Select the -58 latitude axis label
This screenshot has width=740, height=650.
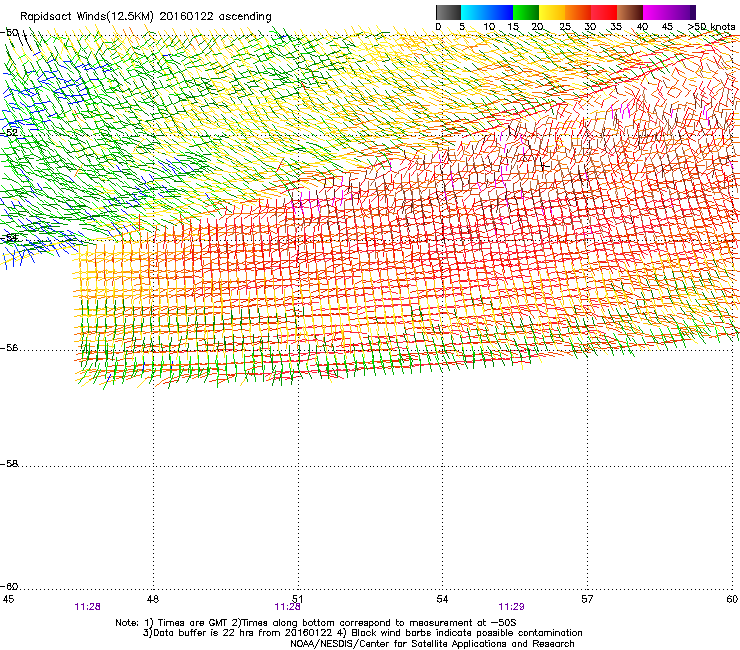click(9, 464)
